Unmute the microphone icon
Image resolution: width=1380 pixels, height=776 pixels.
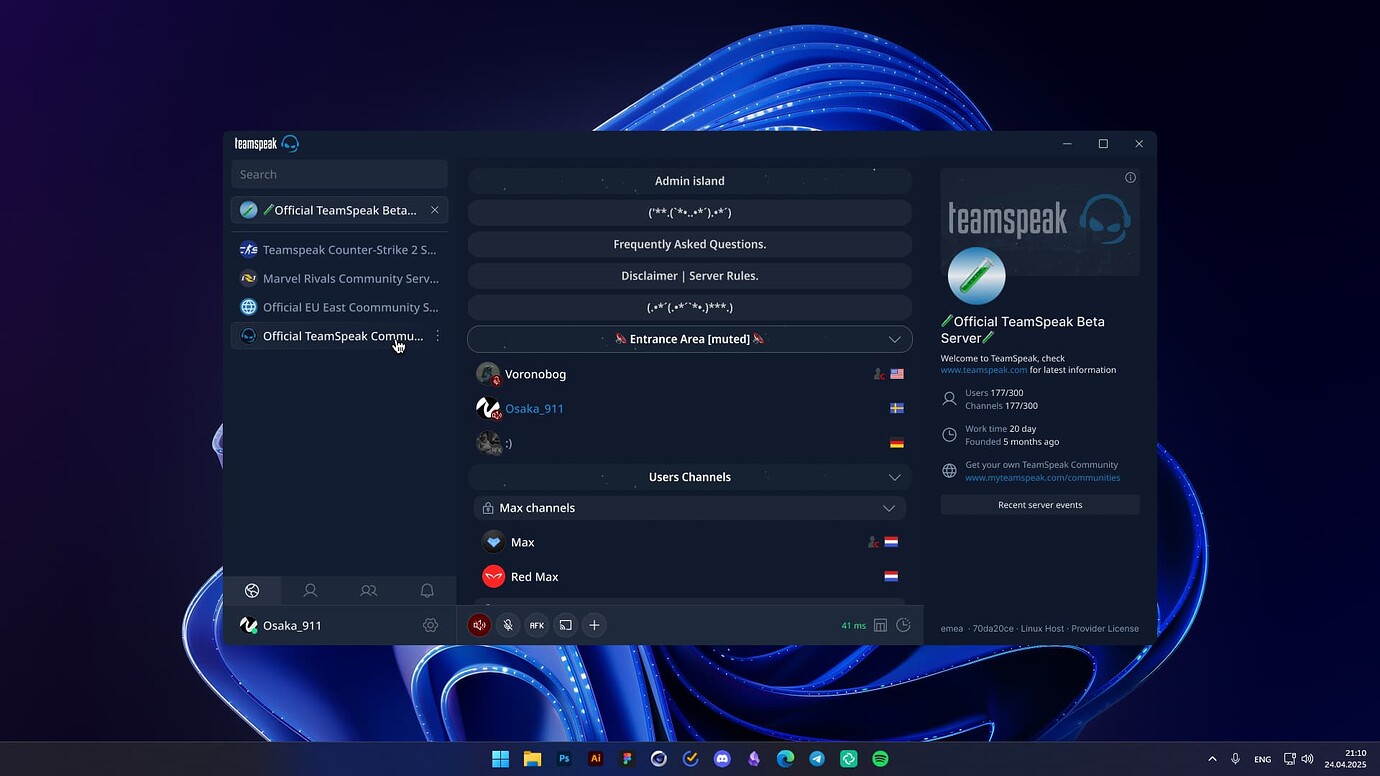click(508, 625)
